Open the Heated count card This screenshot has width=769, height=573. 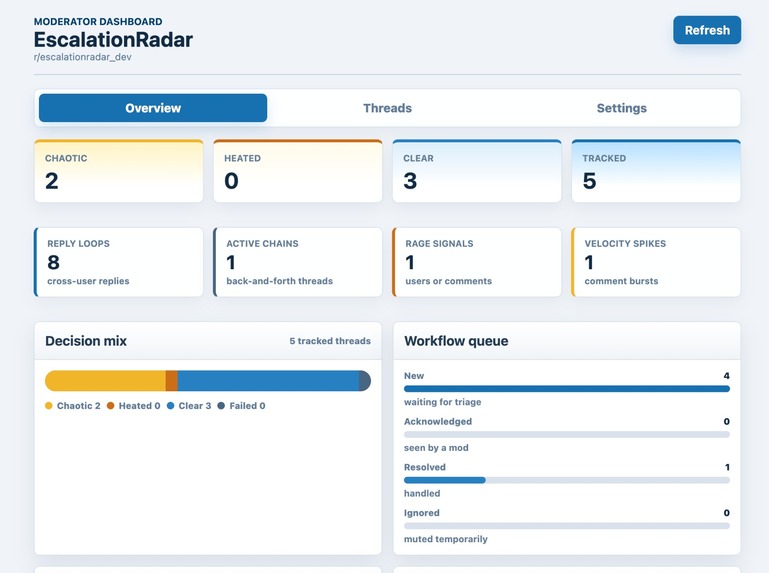click(x=298, y=171)
